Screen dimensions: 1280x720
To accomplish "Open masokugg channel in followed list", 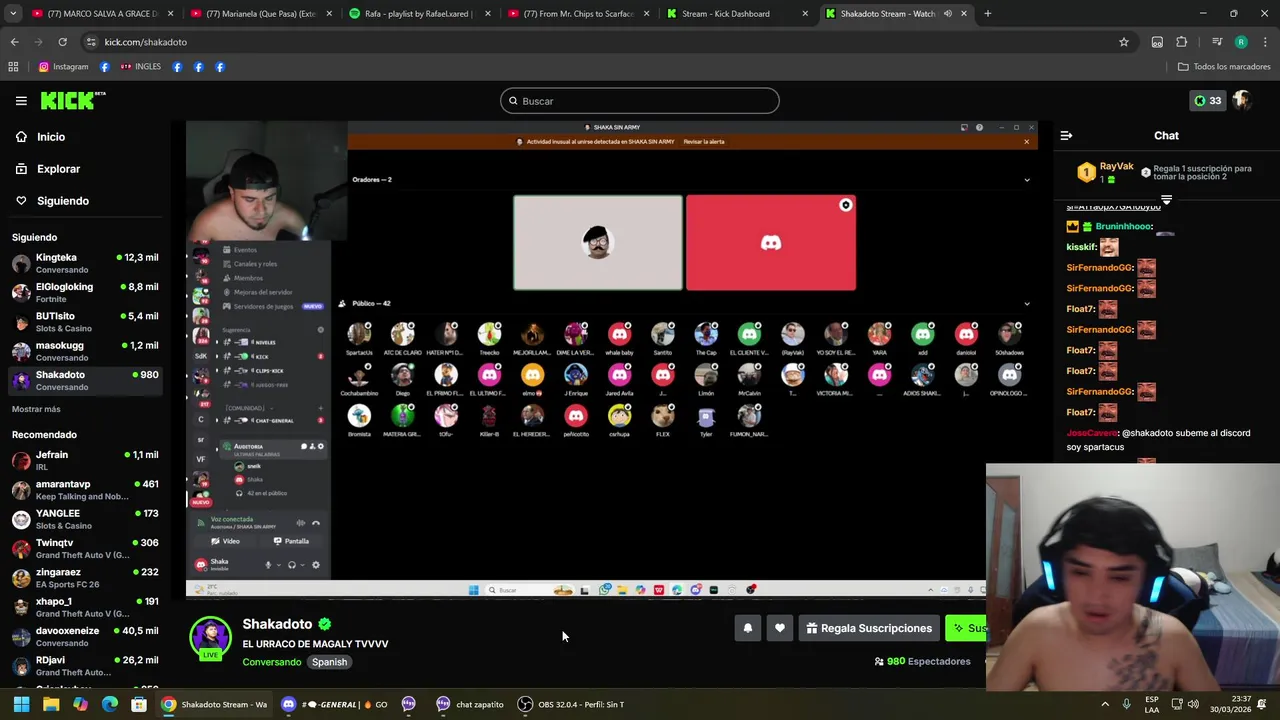I will pyautogui.click(x=84, y=351).
